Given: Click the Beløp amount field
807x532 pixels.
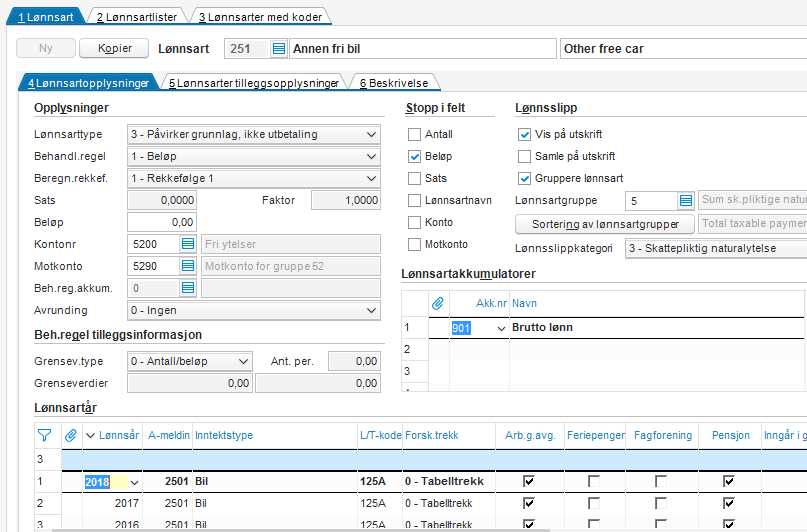Looking at the screenshot, I should click(x=162, y=222).
